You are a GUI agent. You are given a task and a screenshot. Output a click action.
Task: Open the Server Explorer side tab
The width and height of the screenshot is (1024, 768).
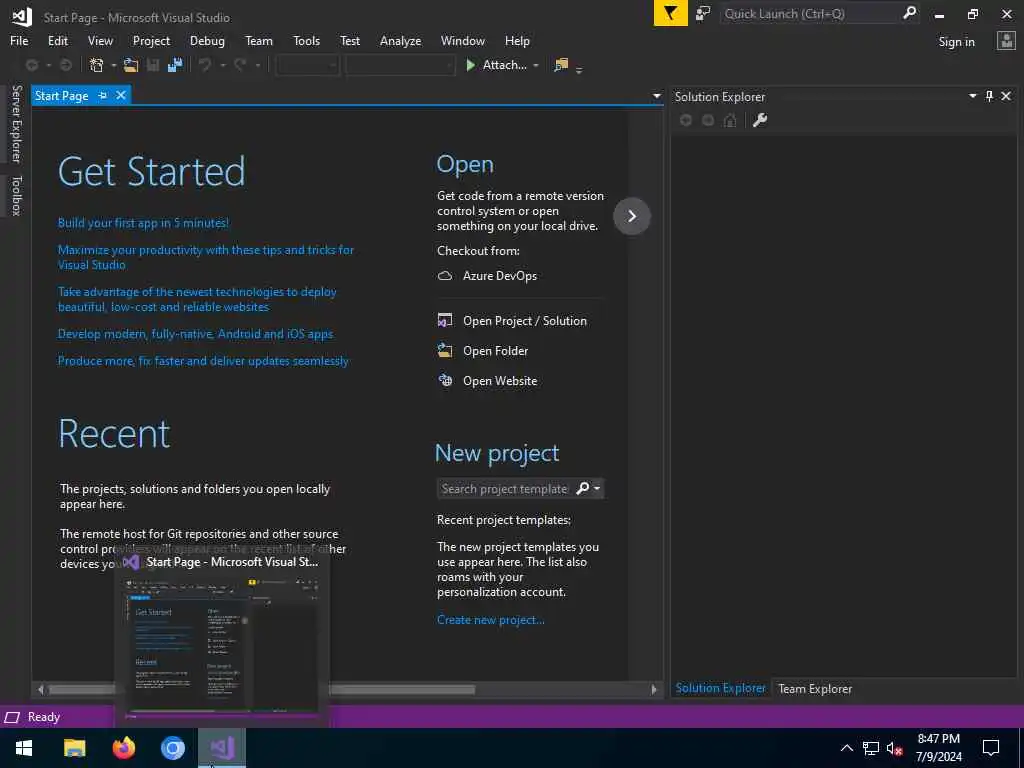(x=16, y=124)
